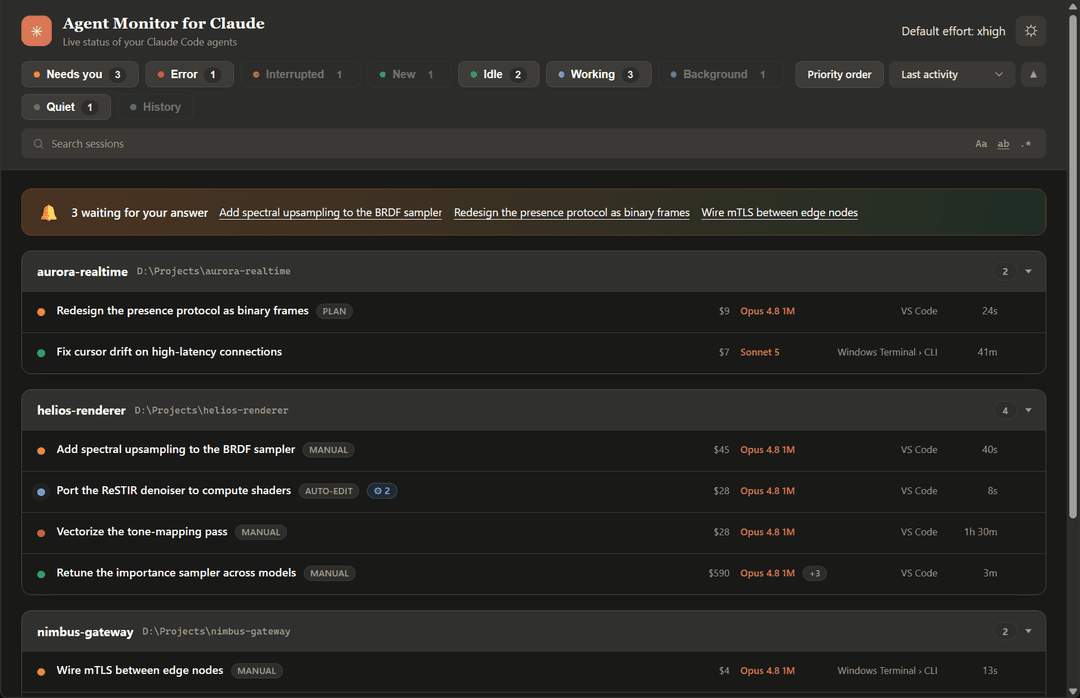Toggle the match case 'Aa' search option
This screenshot has width=1080, height=698.
click(981, 144)
